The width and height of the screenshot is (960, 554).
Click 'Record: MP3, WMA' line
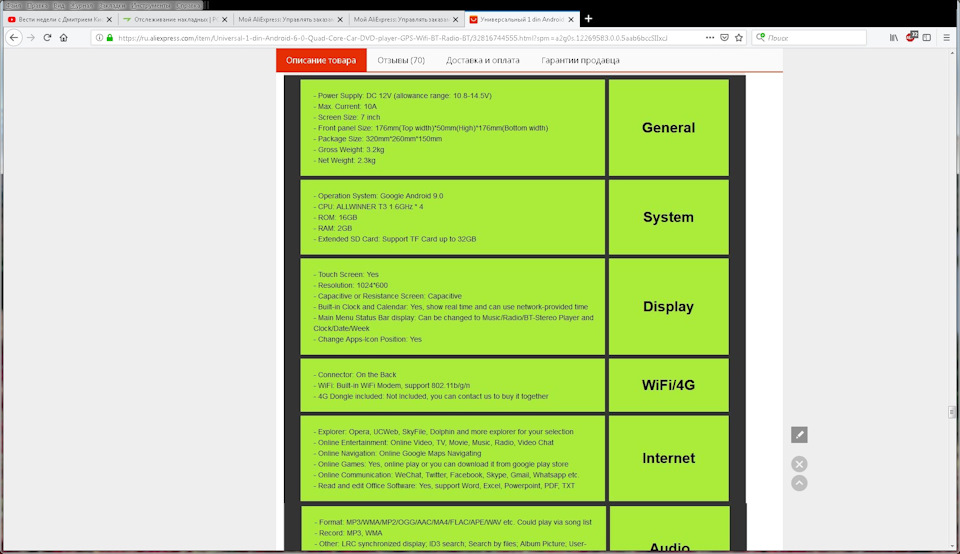[x=349, y=533]
